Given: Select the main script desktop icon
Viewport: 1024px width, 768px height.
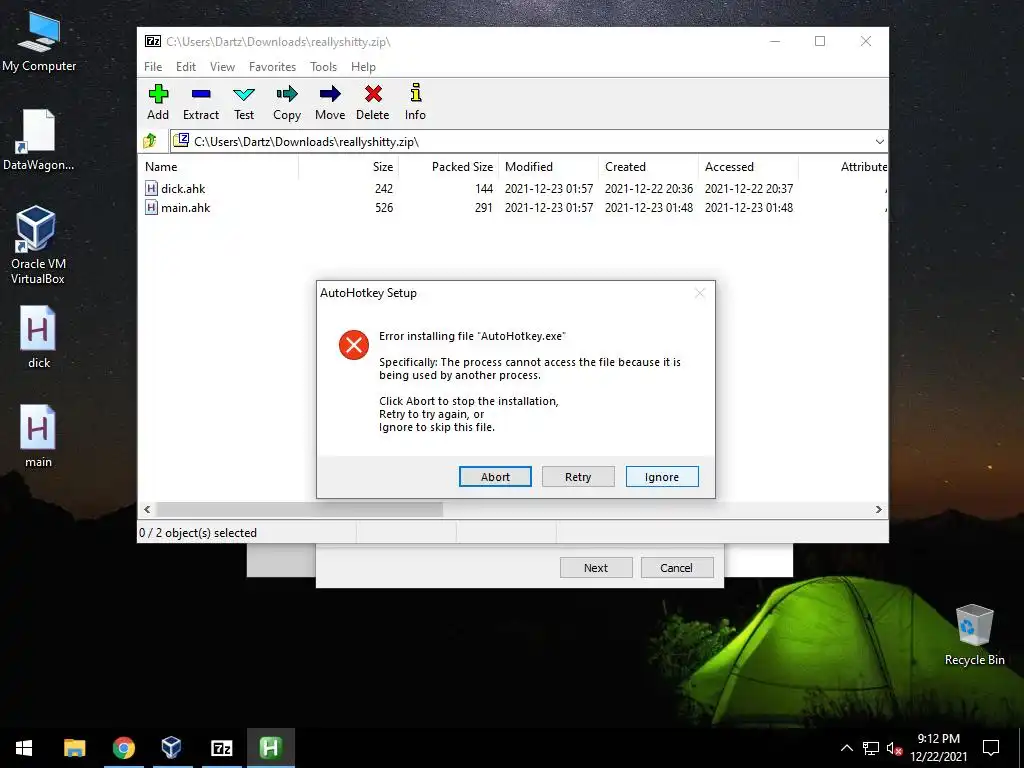Looking at the screenshot, I should click(38, 436).
